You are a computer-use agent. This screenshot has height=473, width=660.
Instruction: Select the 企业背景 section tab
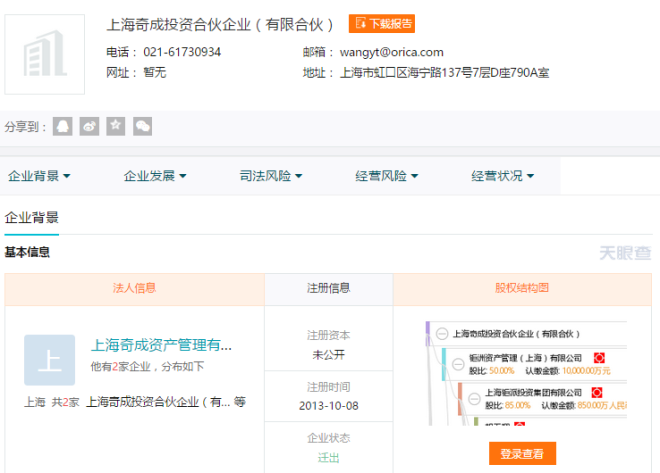coord(32,218)
